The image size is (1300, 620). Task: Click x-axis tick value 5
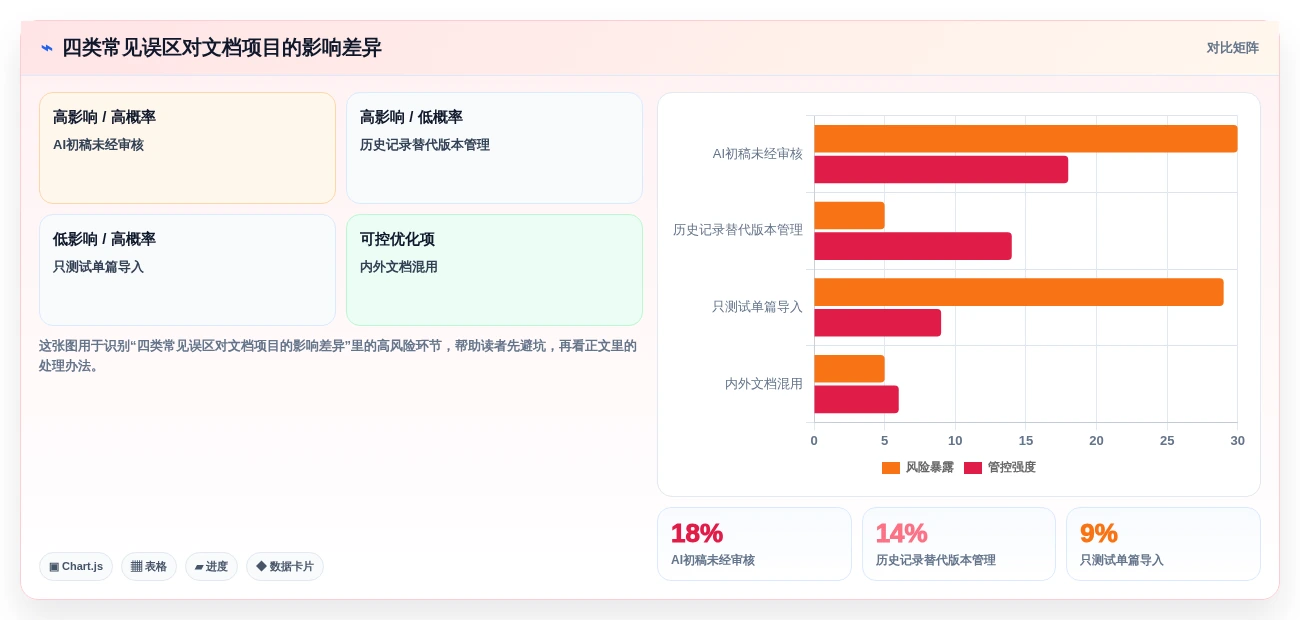tap(885, 441)
